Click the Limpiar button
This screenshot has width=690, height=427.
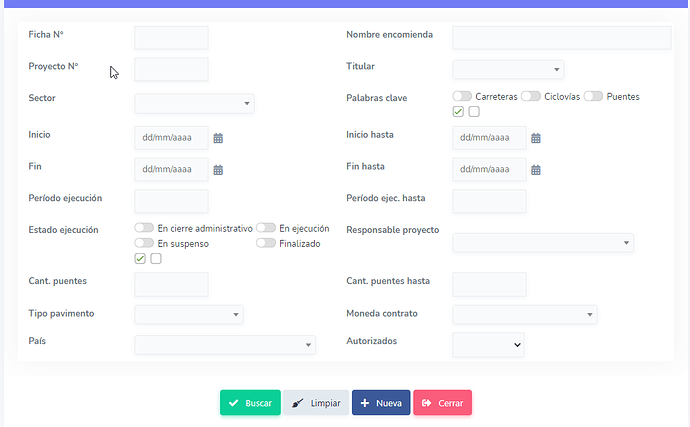pos(316,403)
